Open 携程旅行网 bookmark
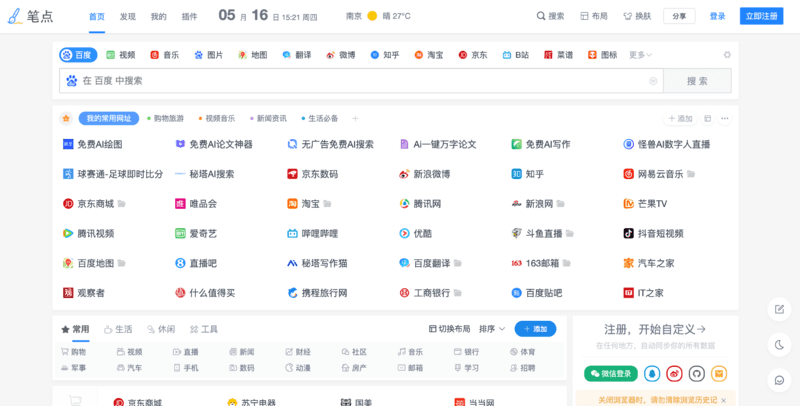 click(x=317, y=293)
